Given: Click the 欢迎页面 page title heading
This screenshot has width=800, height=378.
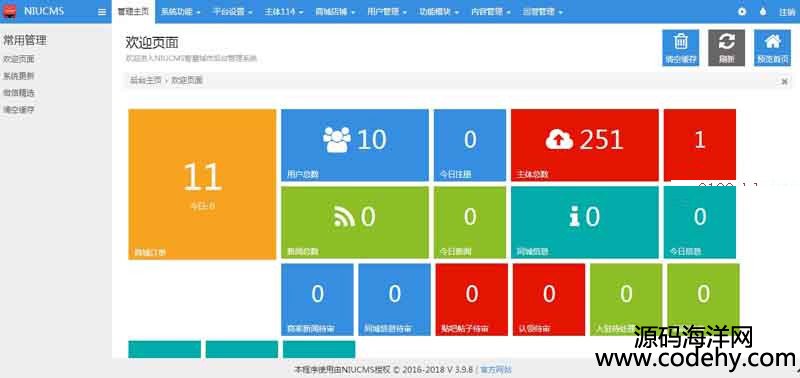Looking at the screenshot, I should [152, 42].
